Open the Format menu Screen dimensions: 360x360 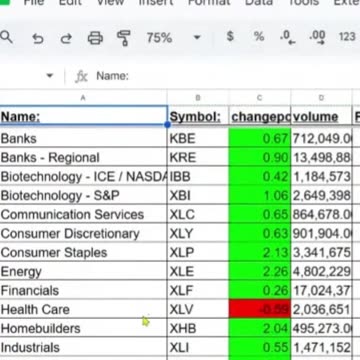pos(209,2)
